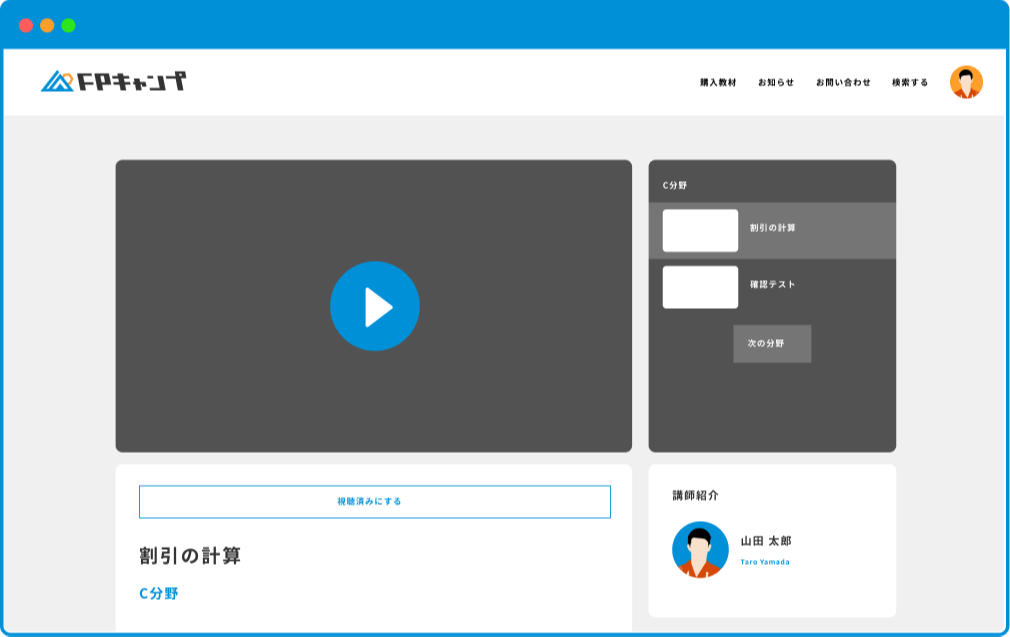1010x637 pixels.
Task: Open the お知らせ menu item
Action: [776, 82]
